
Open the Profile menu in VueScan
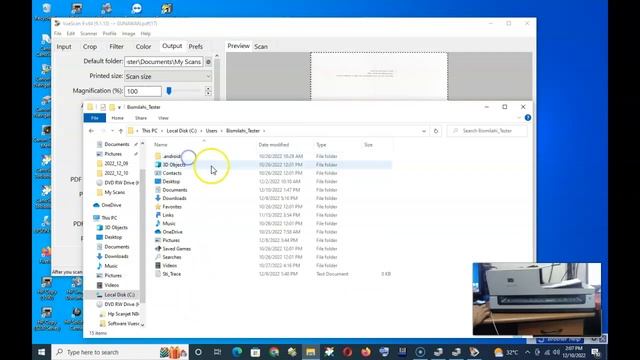coord(109,33)
